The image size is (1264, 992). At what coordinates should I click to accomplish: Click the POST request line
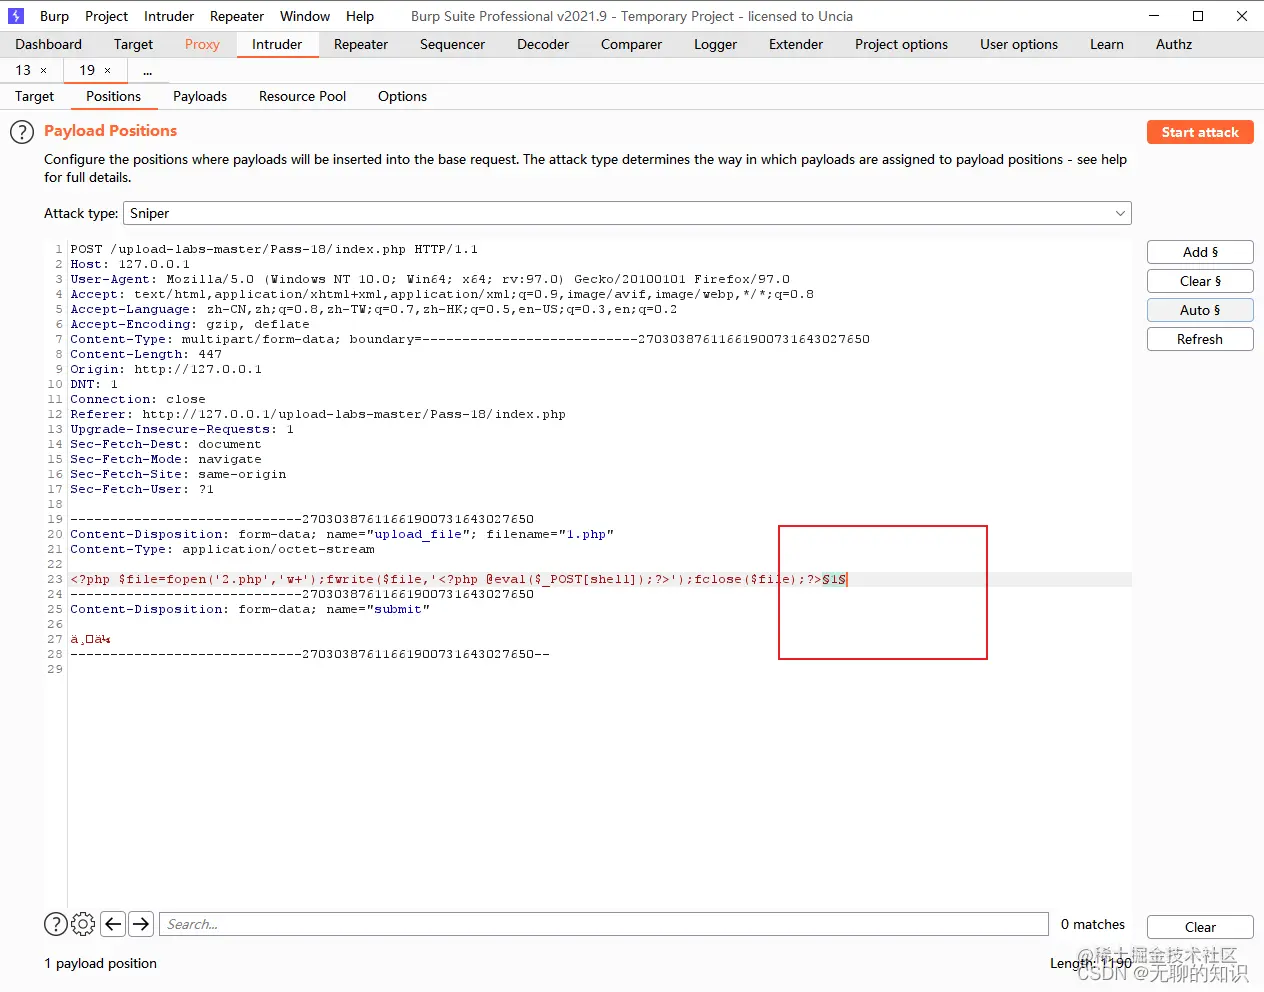(x=274, y=249)
